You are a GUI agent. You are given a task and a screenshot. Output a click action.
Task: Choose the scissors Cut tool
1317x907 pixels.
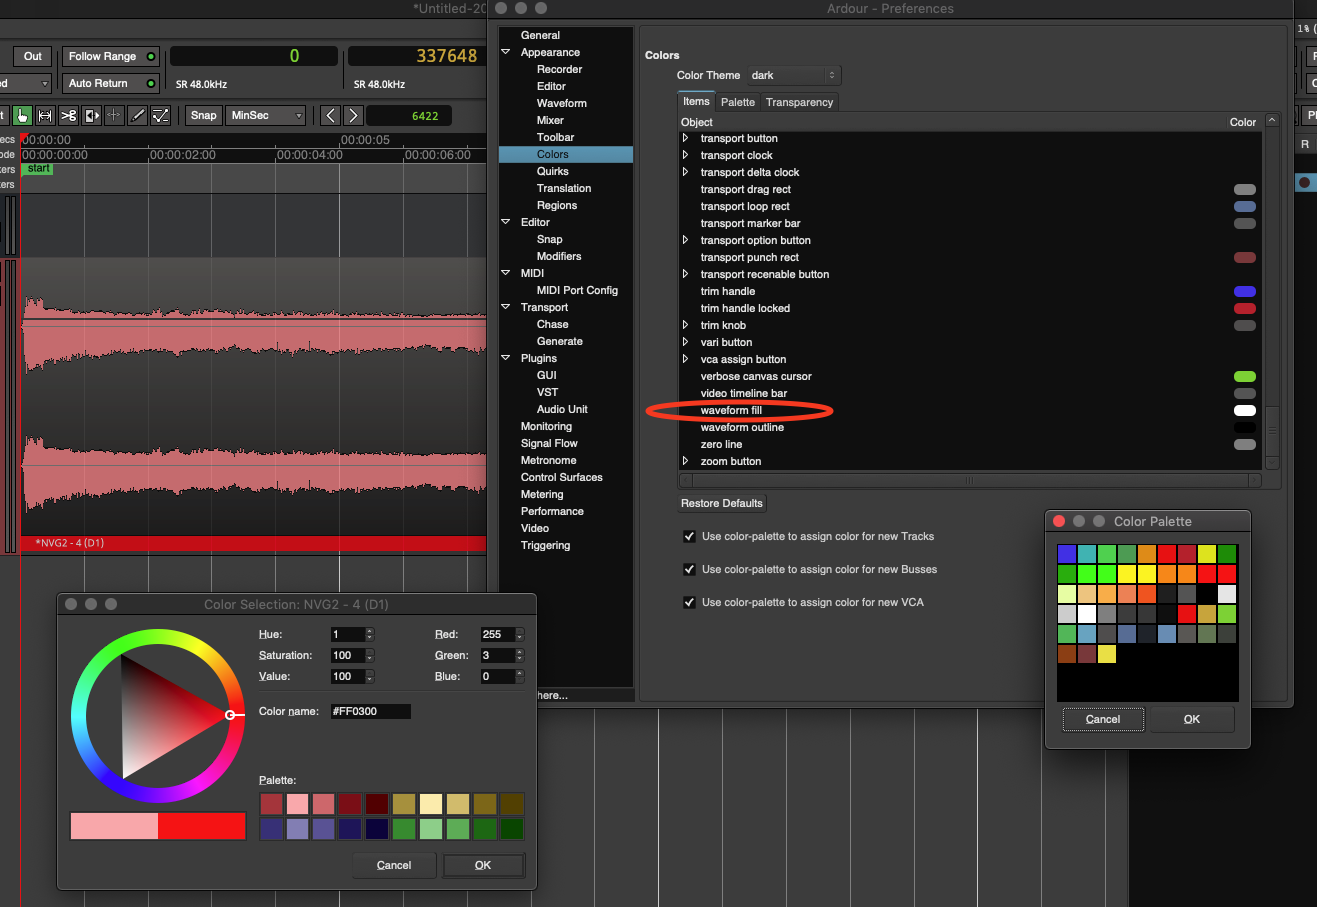tap(68, 116)
